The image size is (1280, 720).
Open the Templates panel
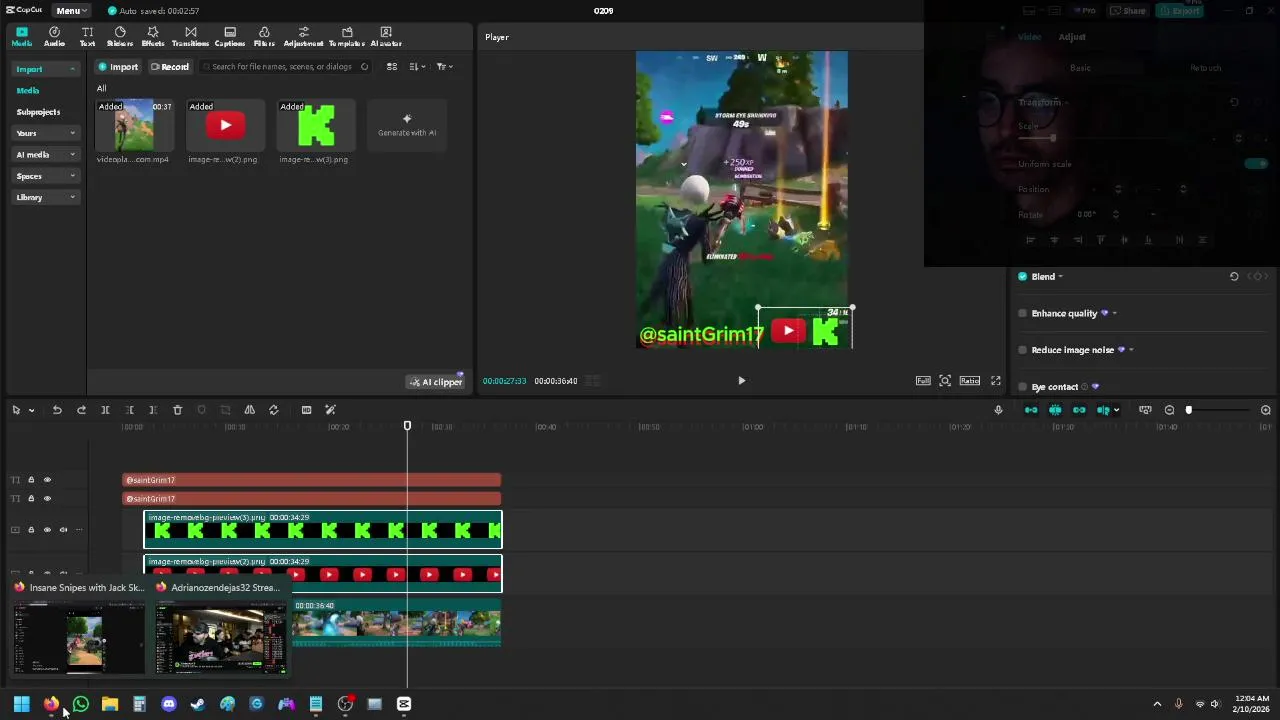[x=347, y=37]
